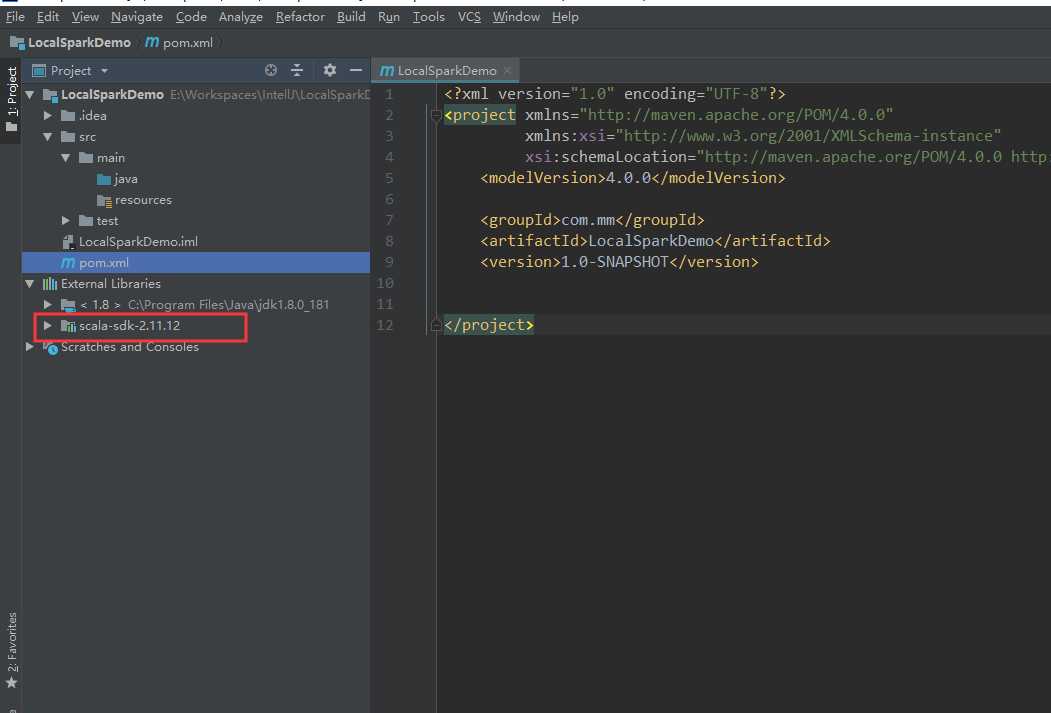Click the src folder icon
The height and width of the screenshot is (713, 1051).
(x=68, y=137)
